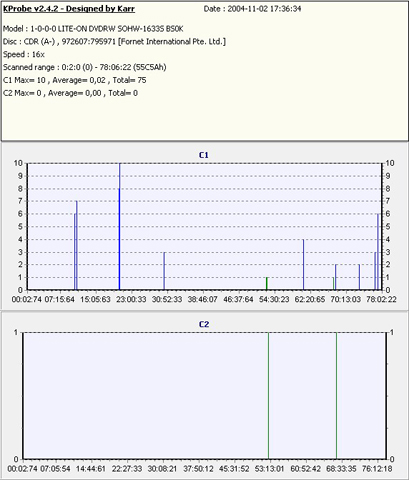Click the 07:05:54 time label
Screen dimensions: 409x480
coord(55,469)
